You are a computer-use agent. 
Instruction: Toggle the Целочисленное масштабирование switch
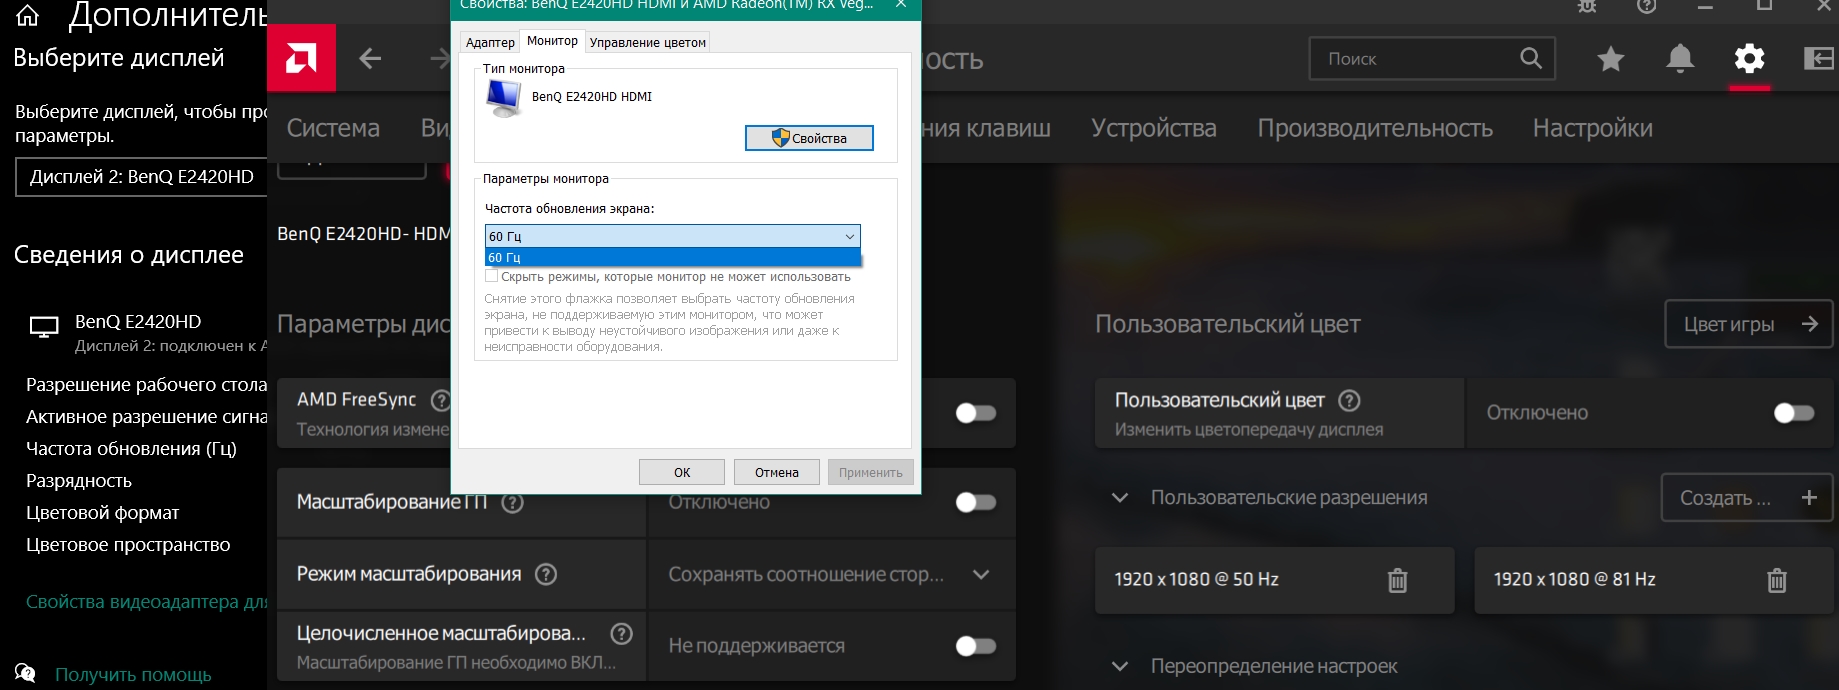(x=975, y=646)
